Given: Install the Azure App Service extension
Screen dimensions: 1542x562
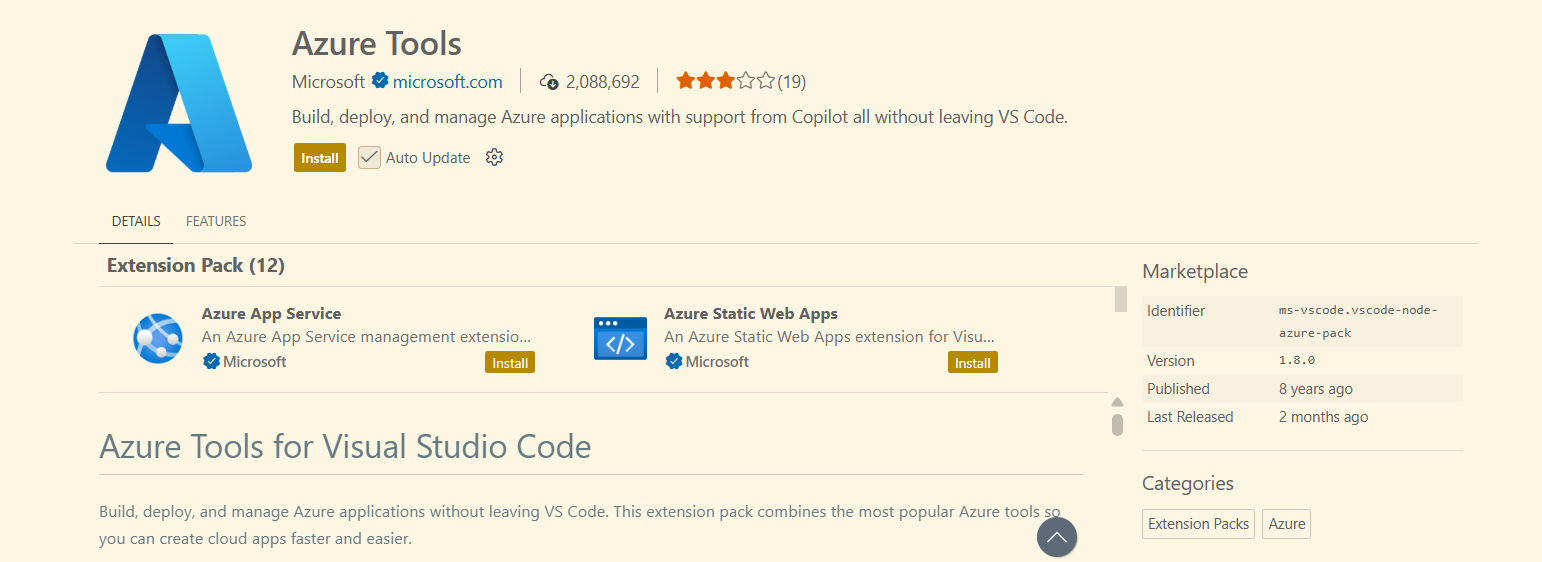Looking at the screenshot, I should [510, 363].
